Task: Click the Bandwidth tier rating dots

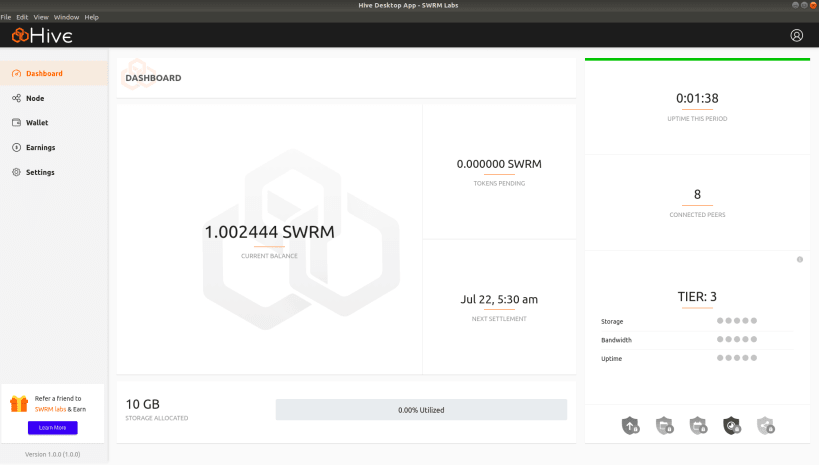Action: [736, 340]
